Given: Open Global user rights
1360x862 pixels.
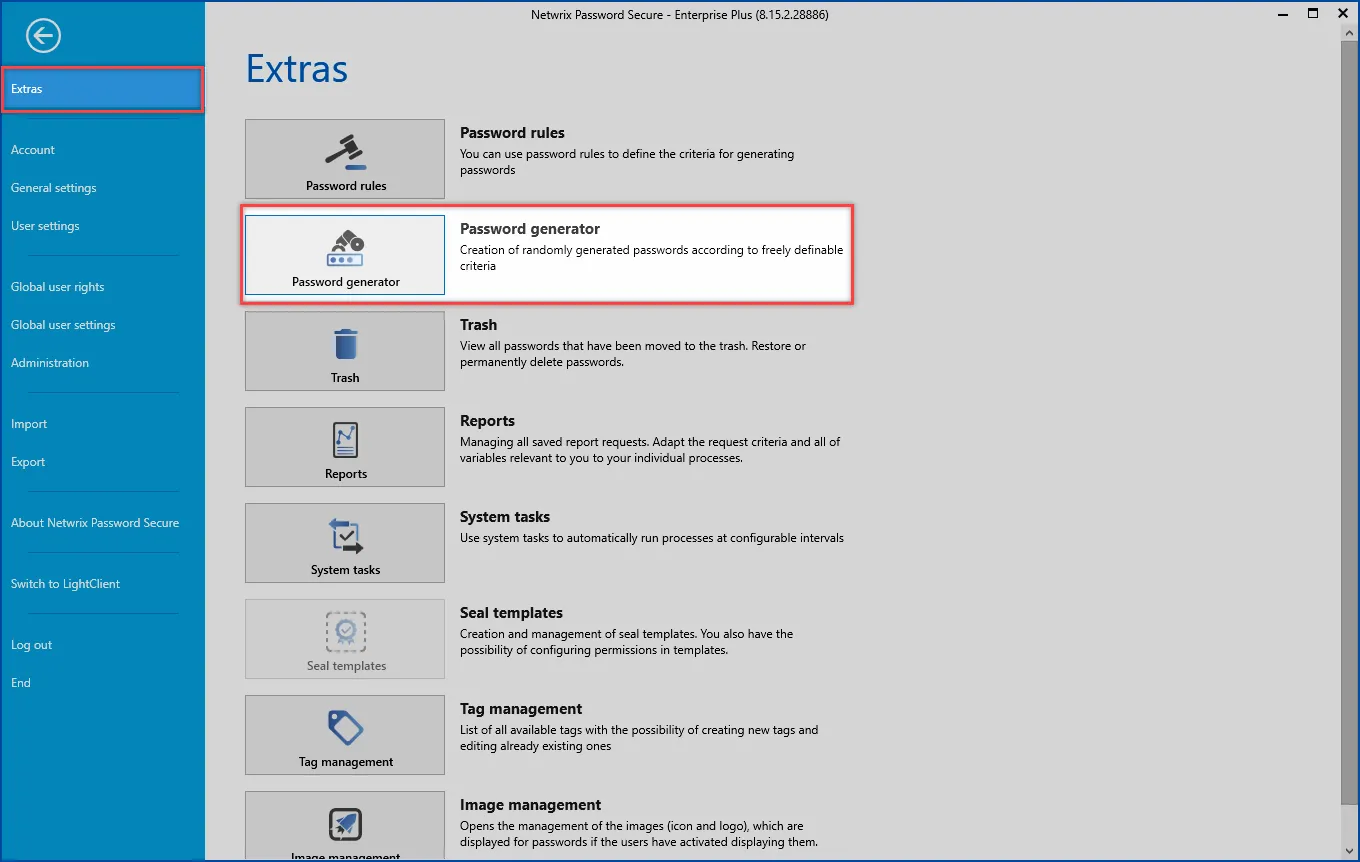Looking at the screenshot, I should point(58,287).
